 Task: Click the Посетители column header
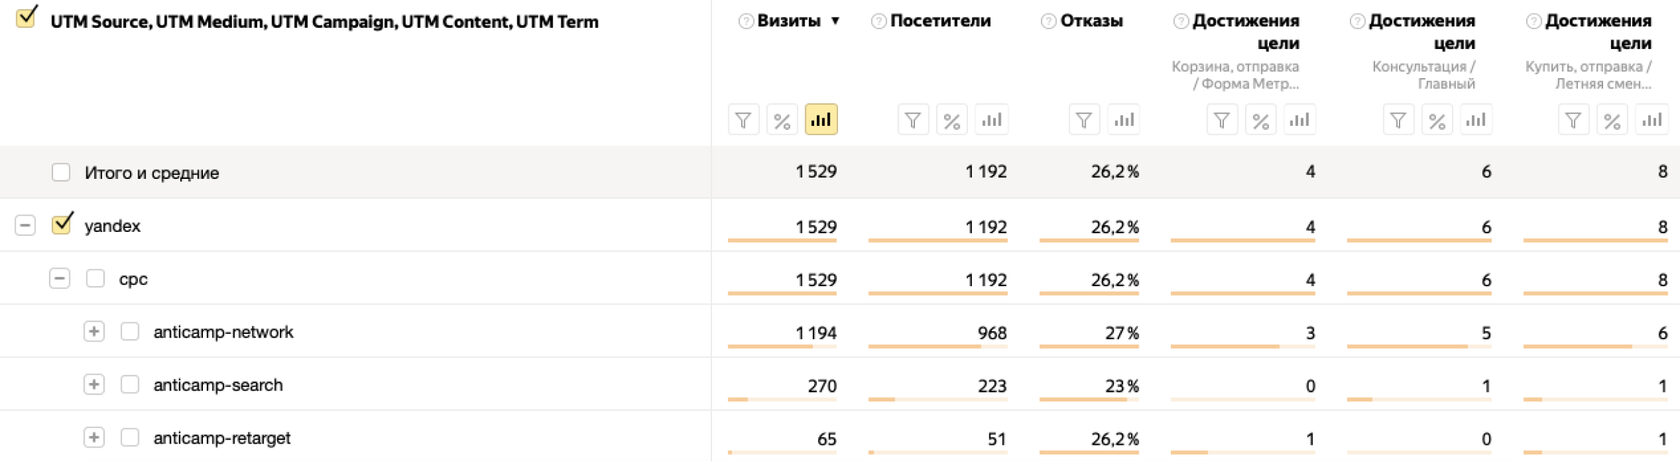[940, 21]
